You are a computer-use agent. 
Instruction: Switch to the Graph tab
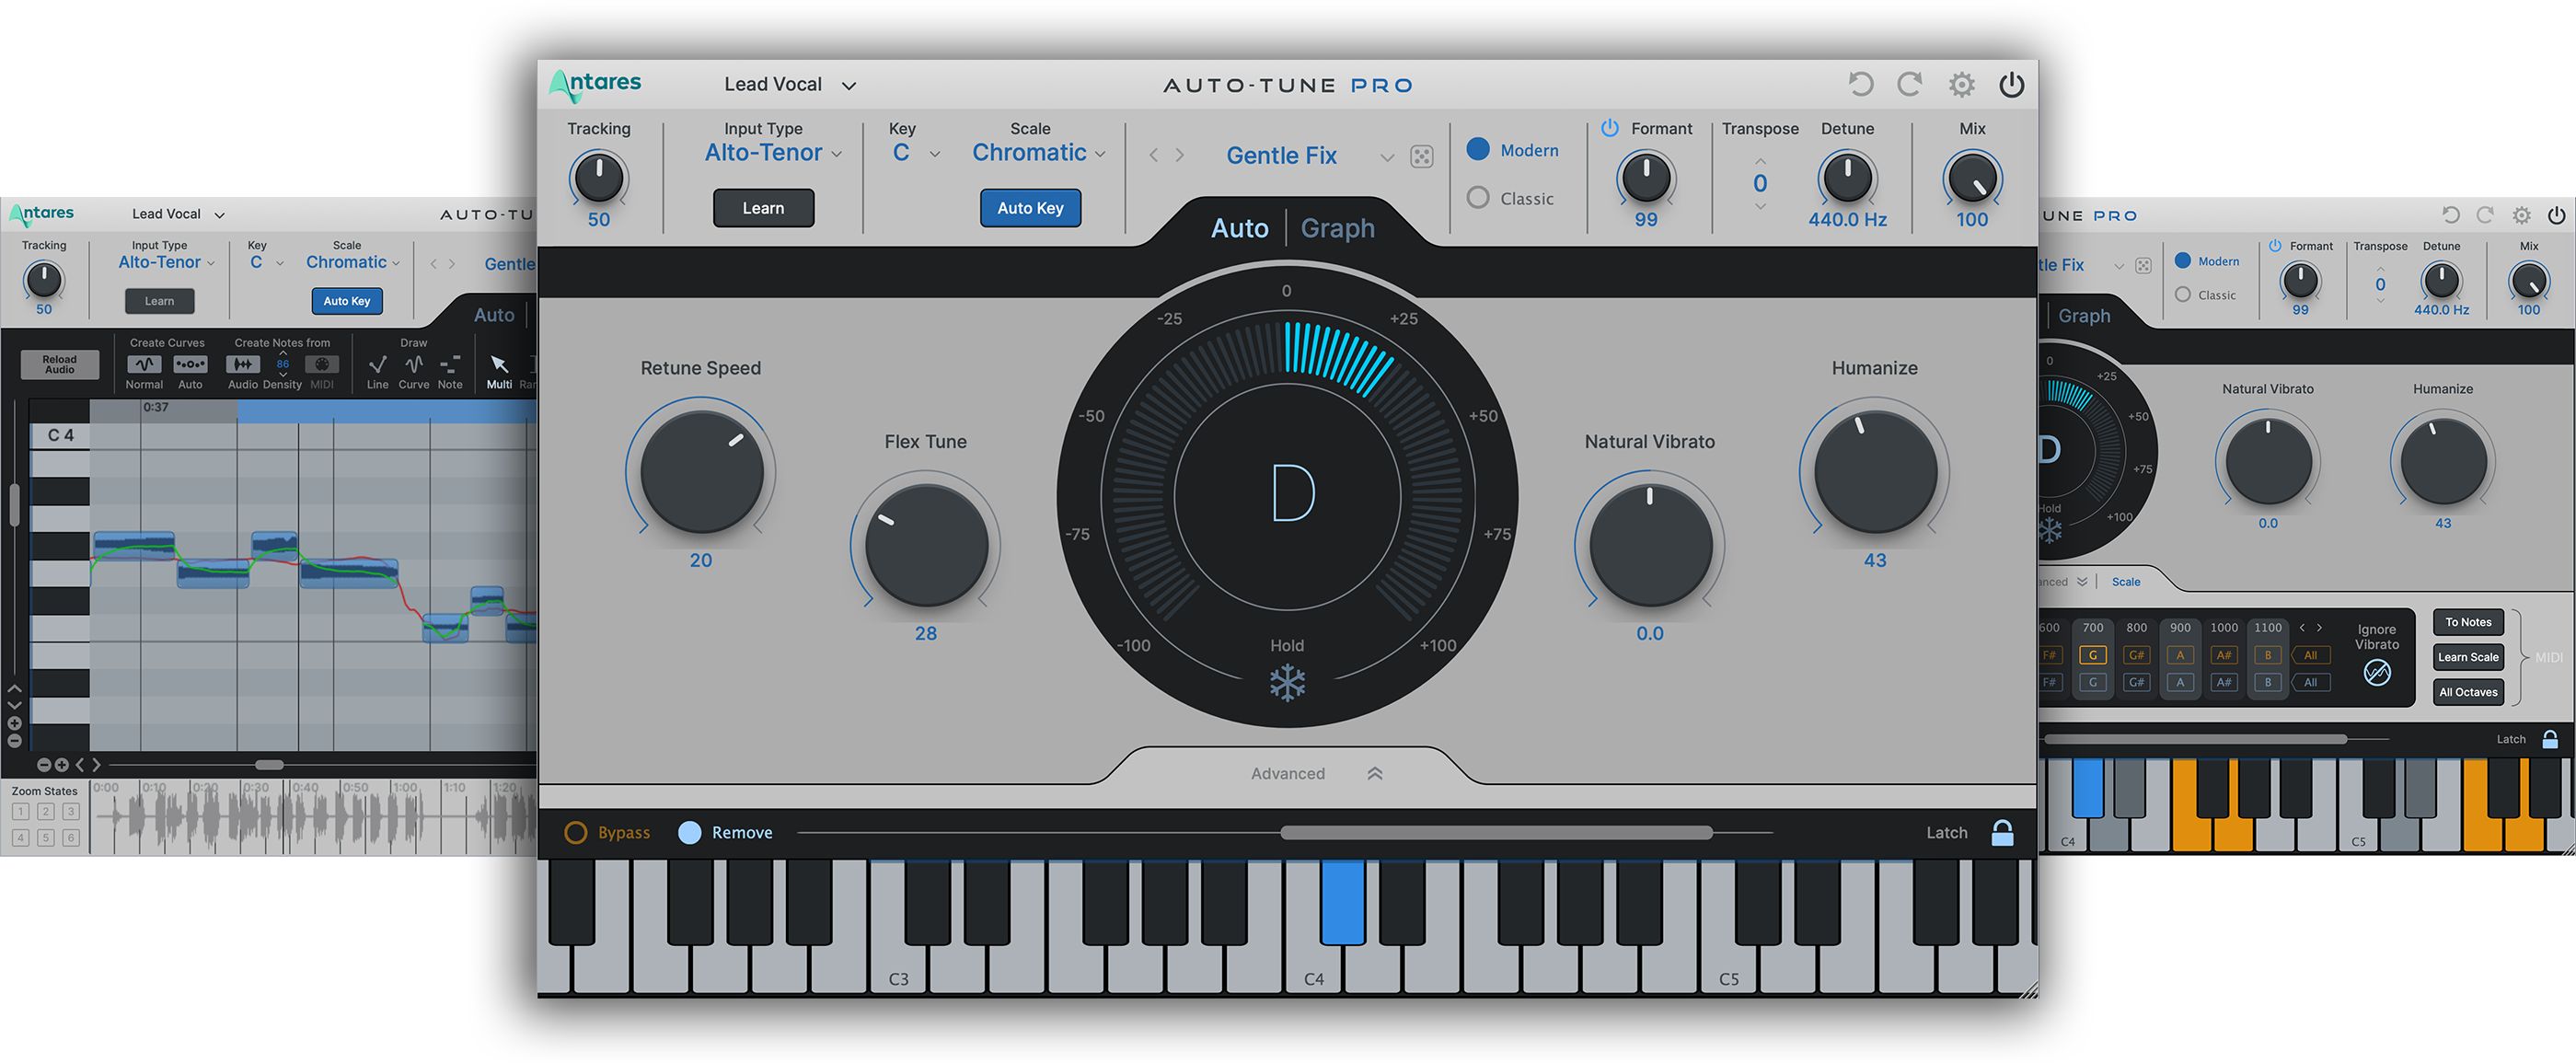1337,228
